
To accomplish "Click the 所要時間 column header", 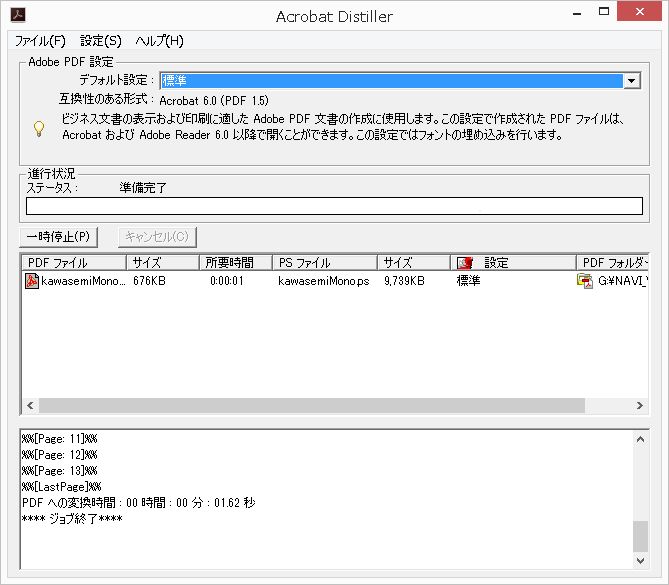I will (236, 263).
